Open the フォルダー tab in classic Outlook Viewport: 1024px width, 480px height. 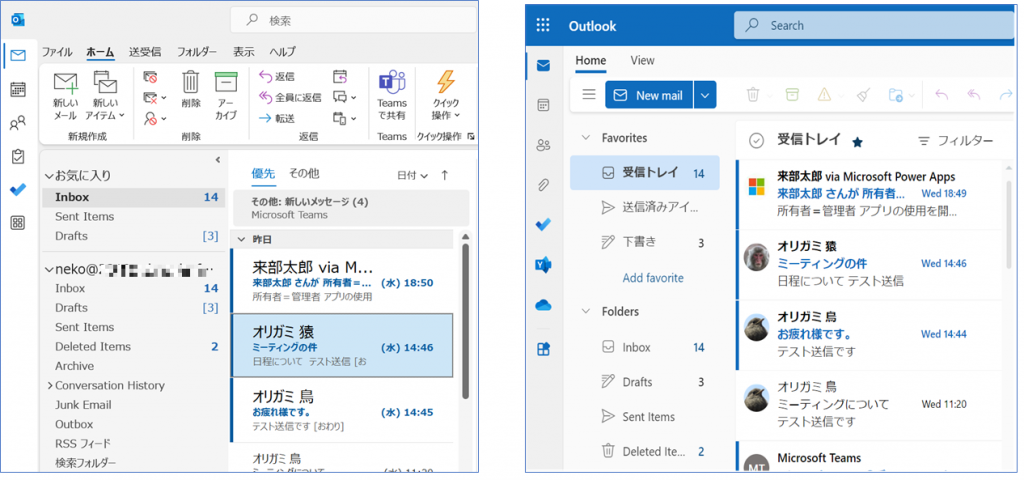(x=197, y=52)
